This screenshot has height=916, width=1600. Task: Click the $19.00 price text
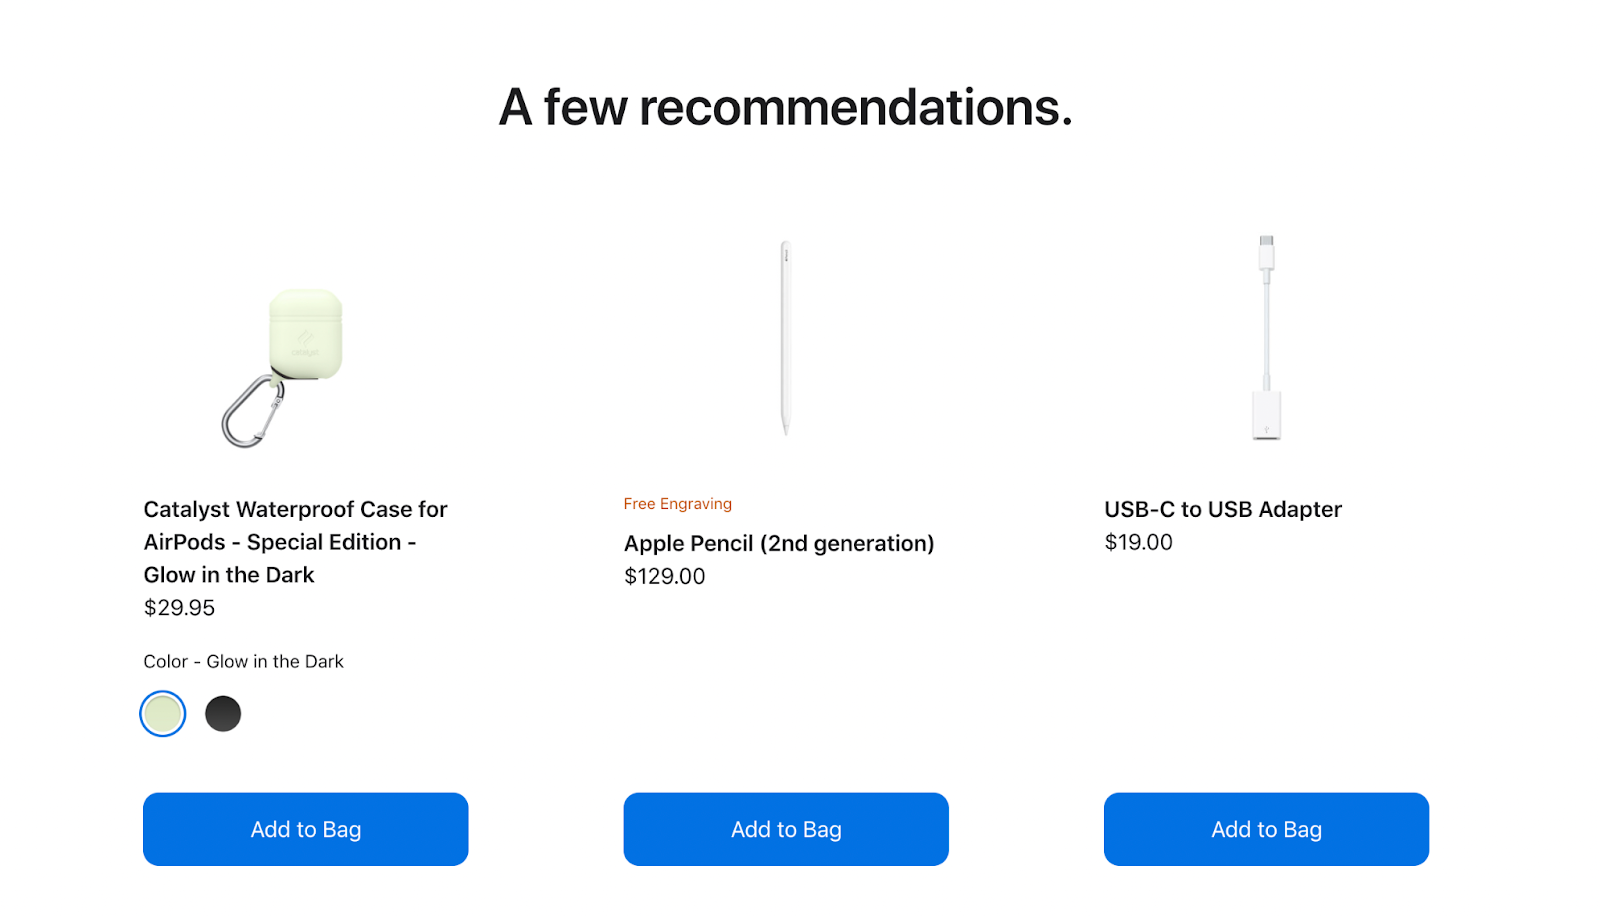1138,542
